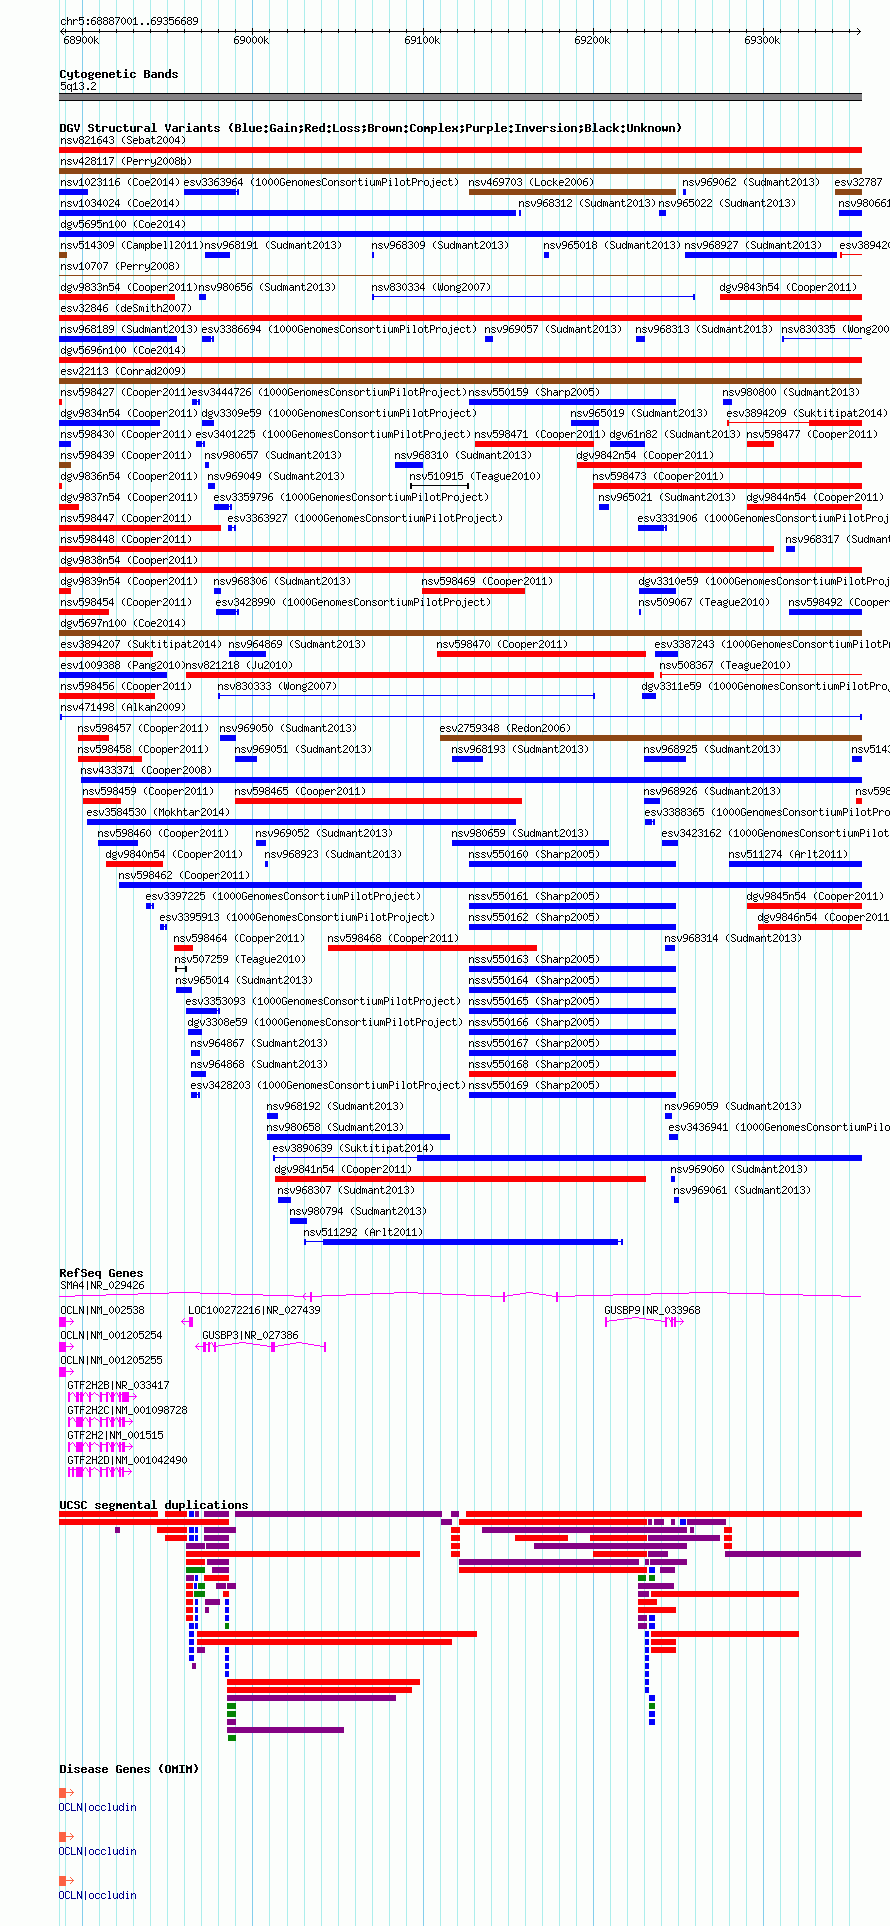Open nsv433371 (Cooper2008) variant
The image size is (890, 1926).
pyautogui.click(x=146, y=770)
